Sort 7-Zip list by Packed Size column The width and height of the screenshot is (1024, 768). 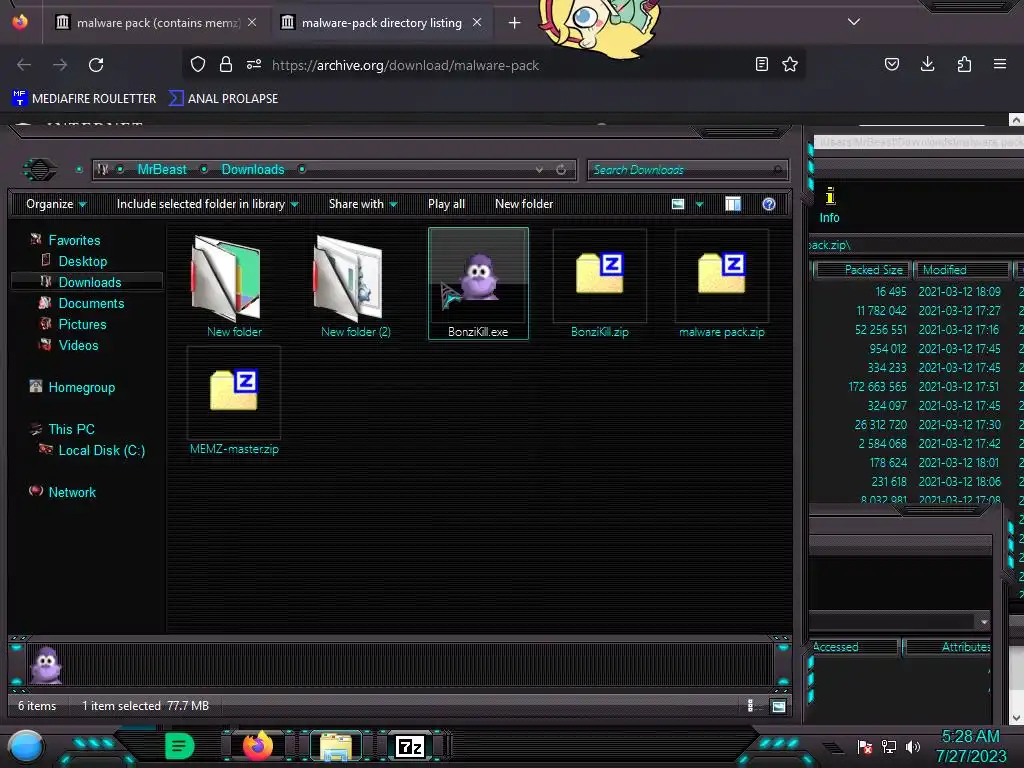point(861,270)
